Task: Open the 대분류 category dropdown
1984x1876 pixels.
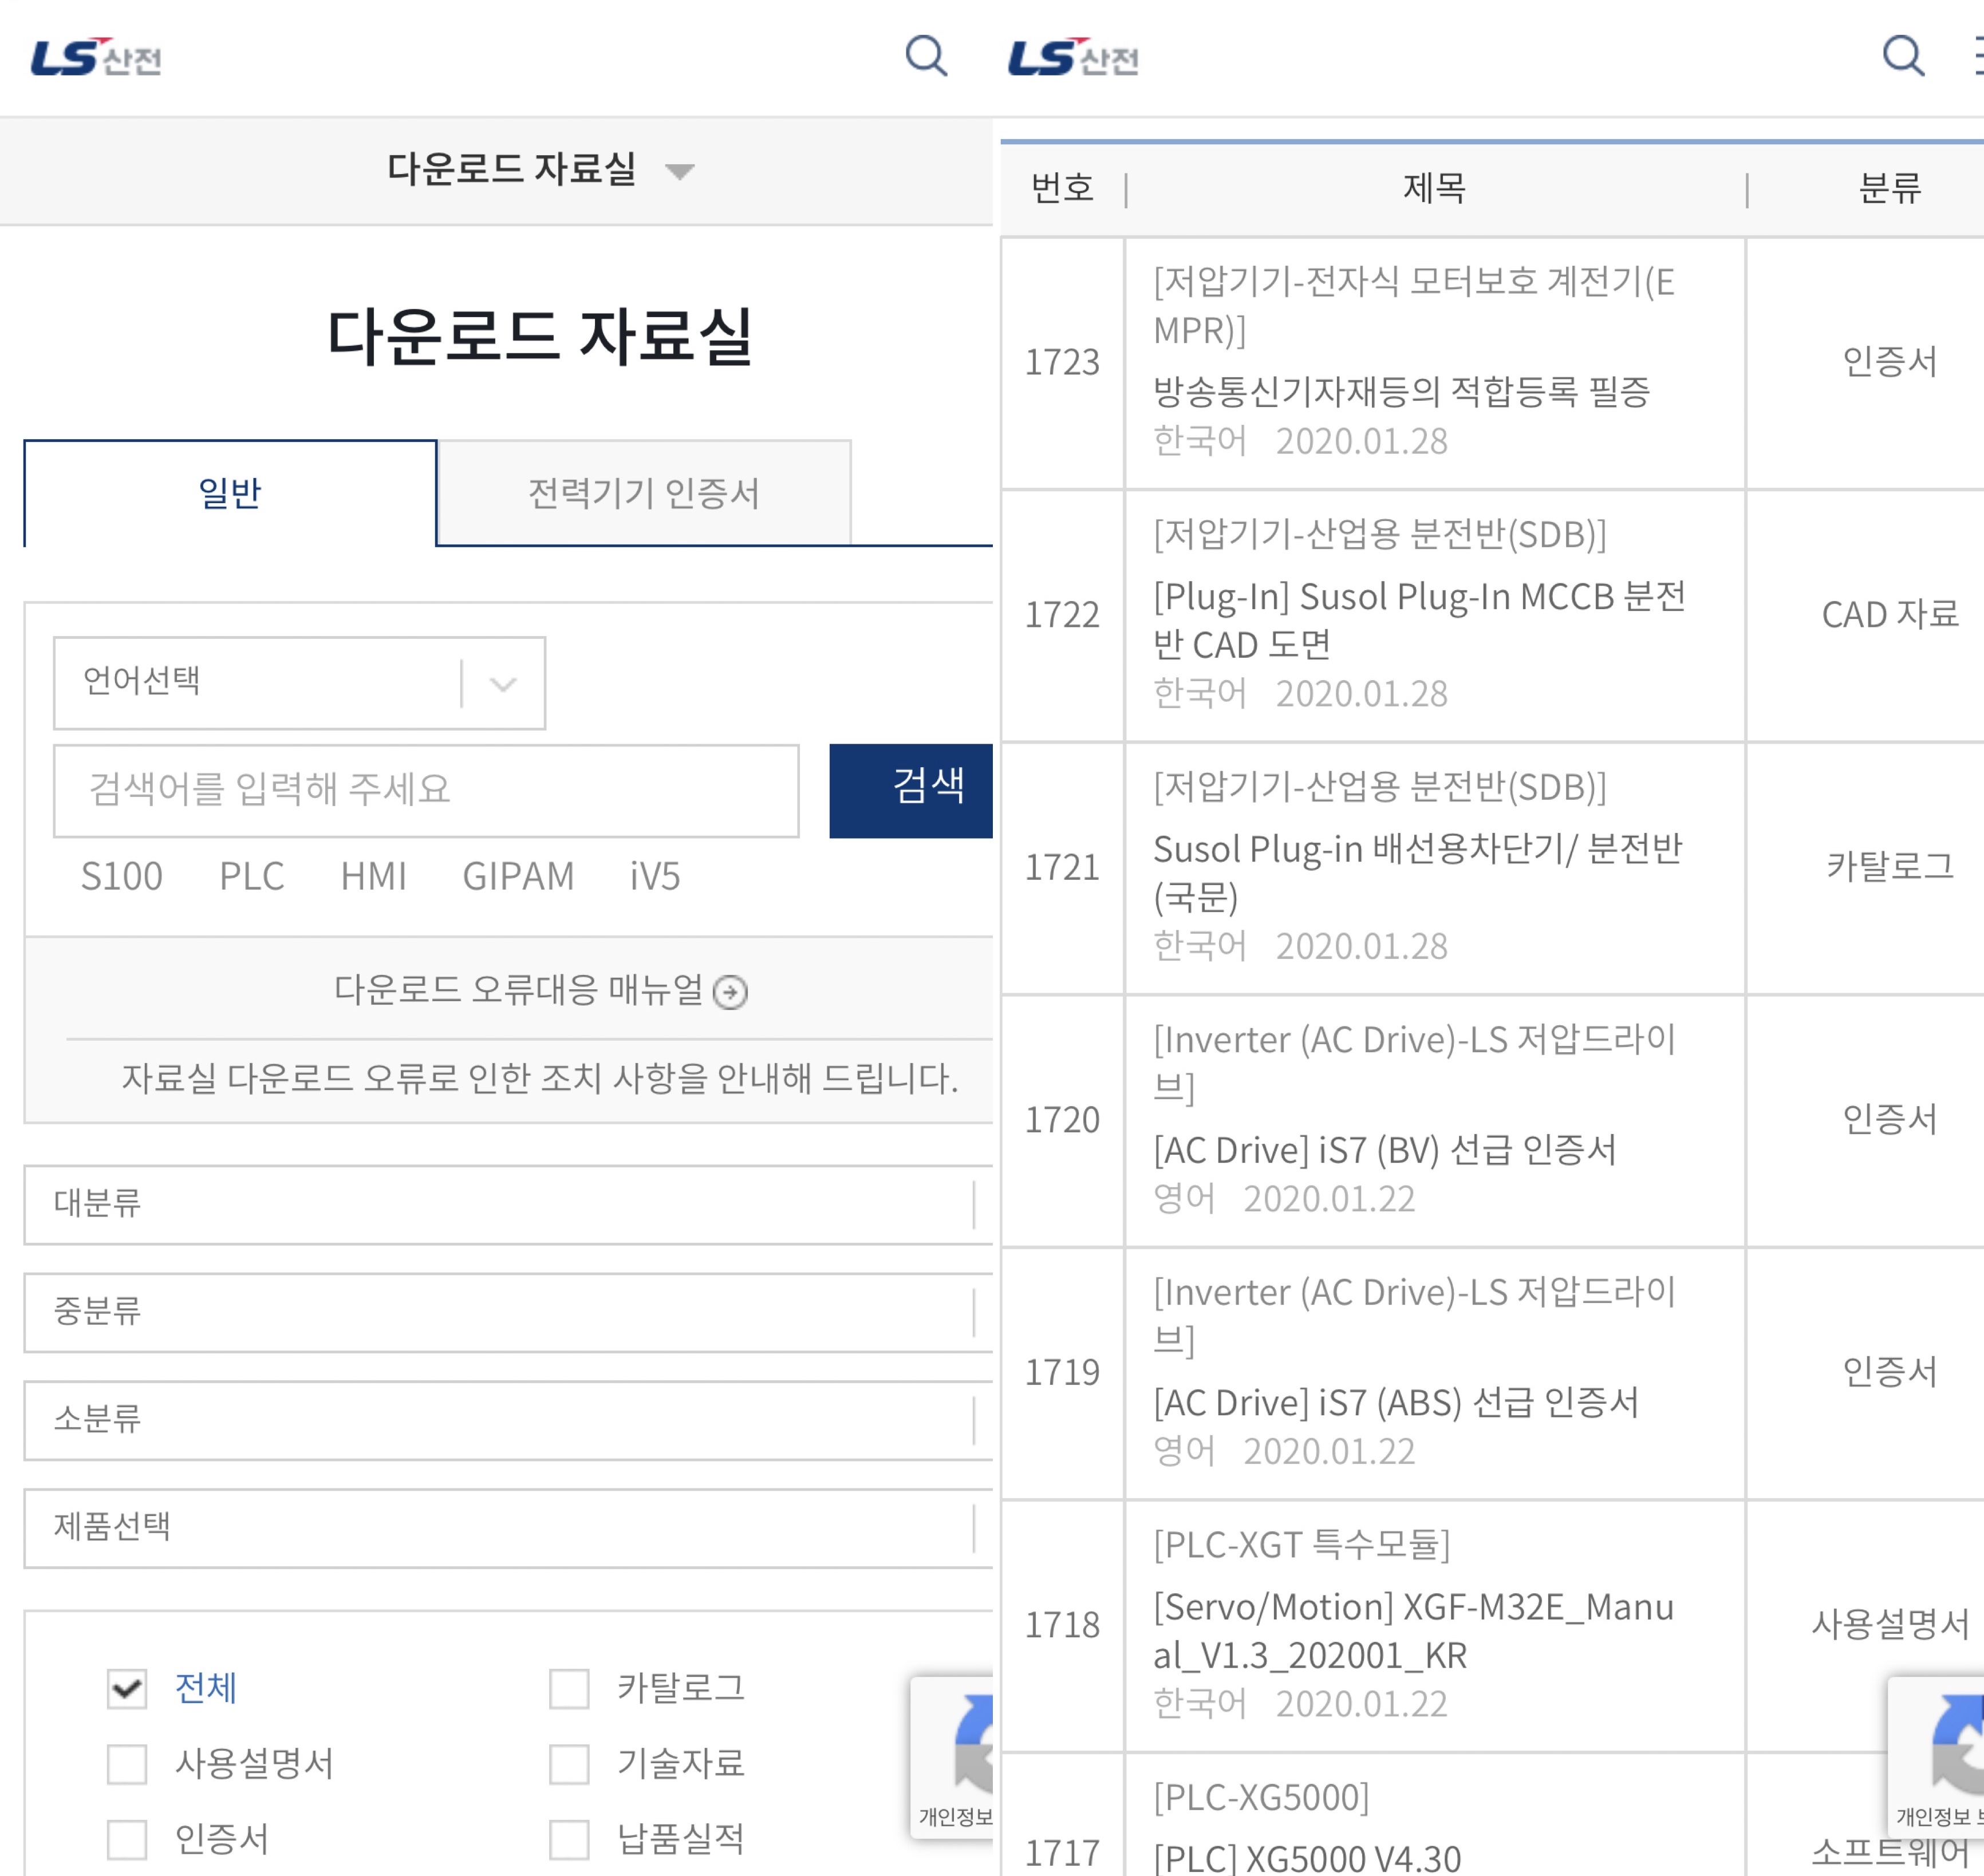Action: coord(508,1204)
